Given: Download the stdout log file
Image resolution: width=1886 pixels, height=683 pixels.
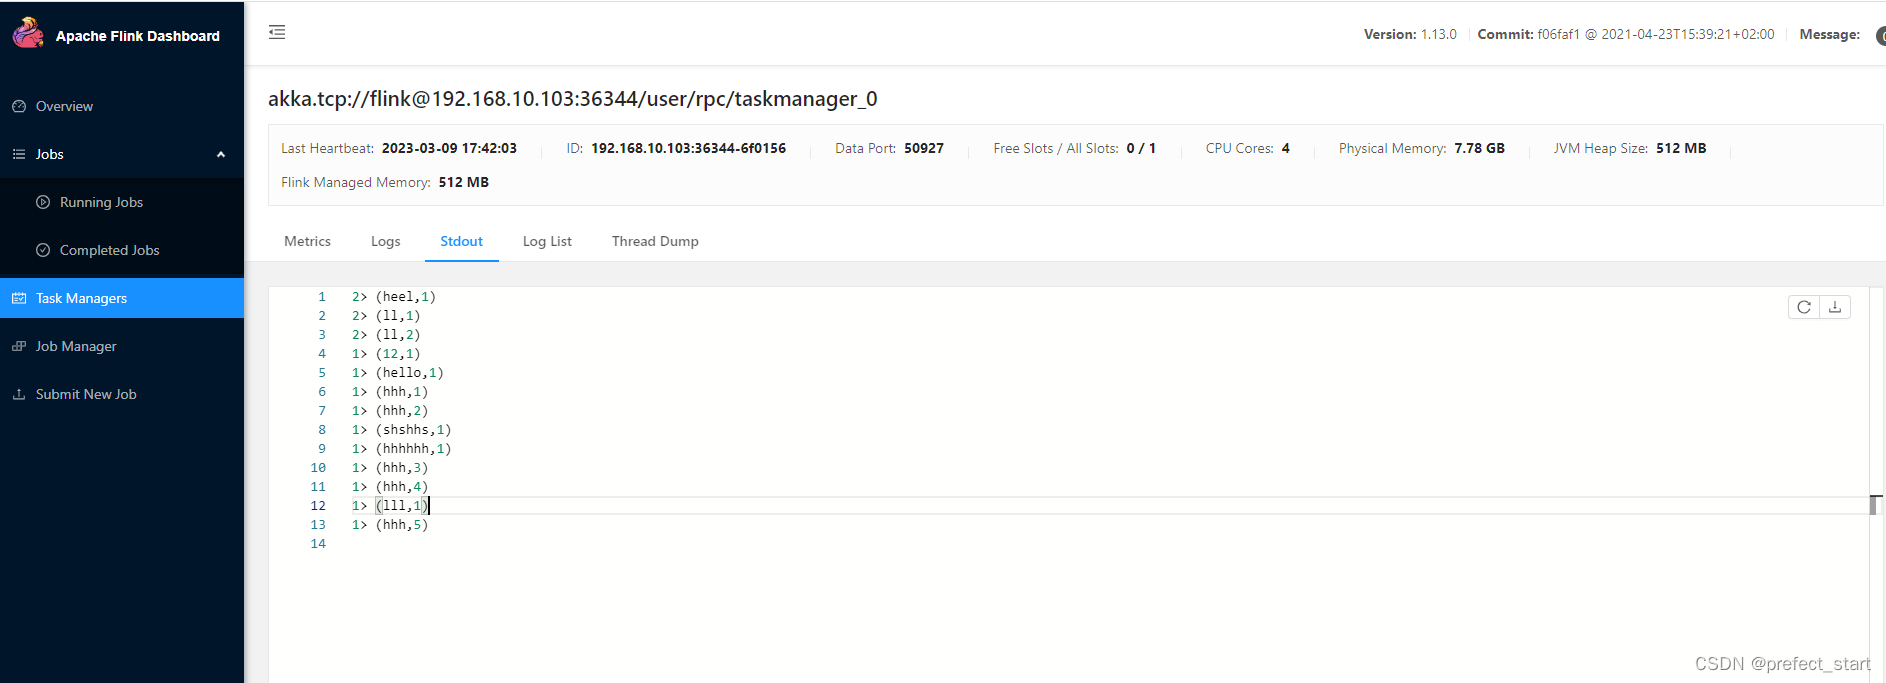Looking at the screenshot, I should click(1835, 307).
